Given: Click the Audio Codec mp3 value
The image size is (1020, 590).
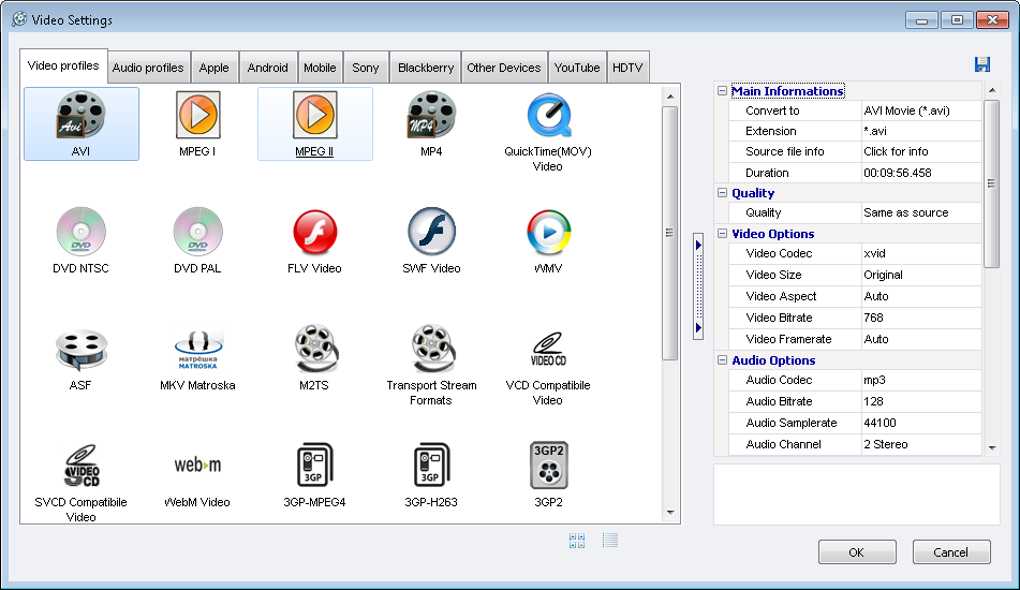Looking at the screenshot, I should click(921, 380).
